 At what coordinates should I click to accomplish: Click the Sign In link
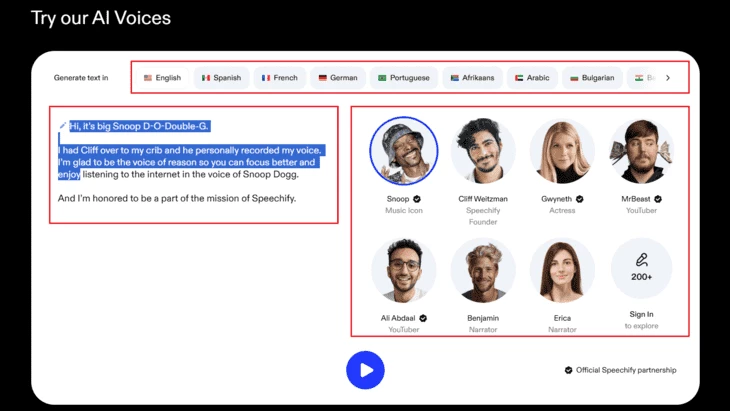[641, 314]
